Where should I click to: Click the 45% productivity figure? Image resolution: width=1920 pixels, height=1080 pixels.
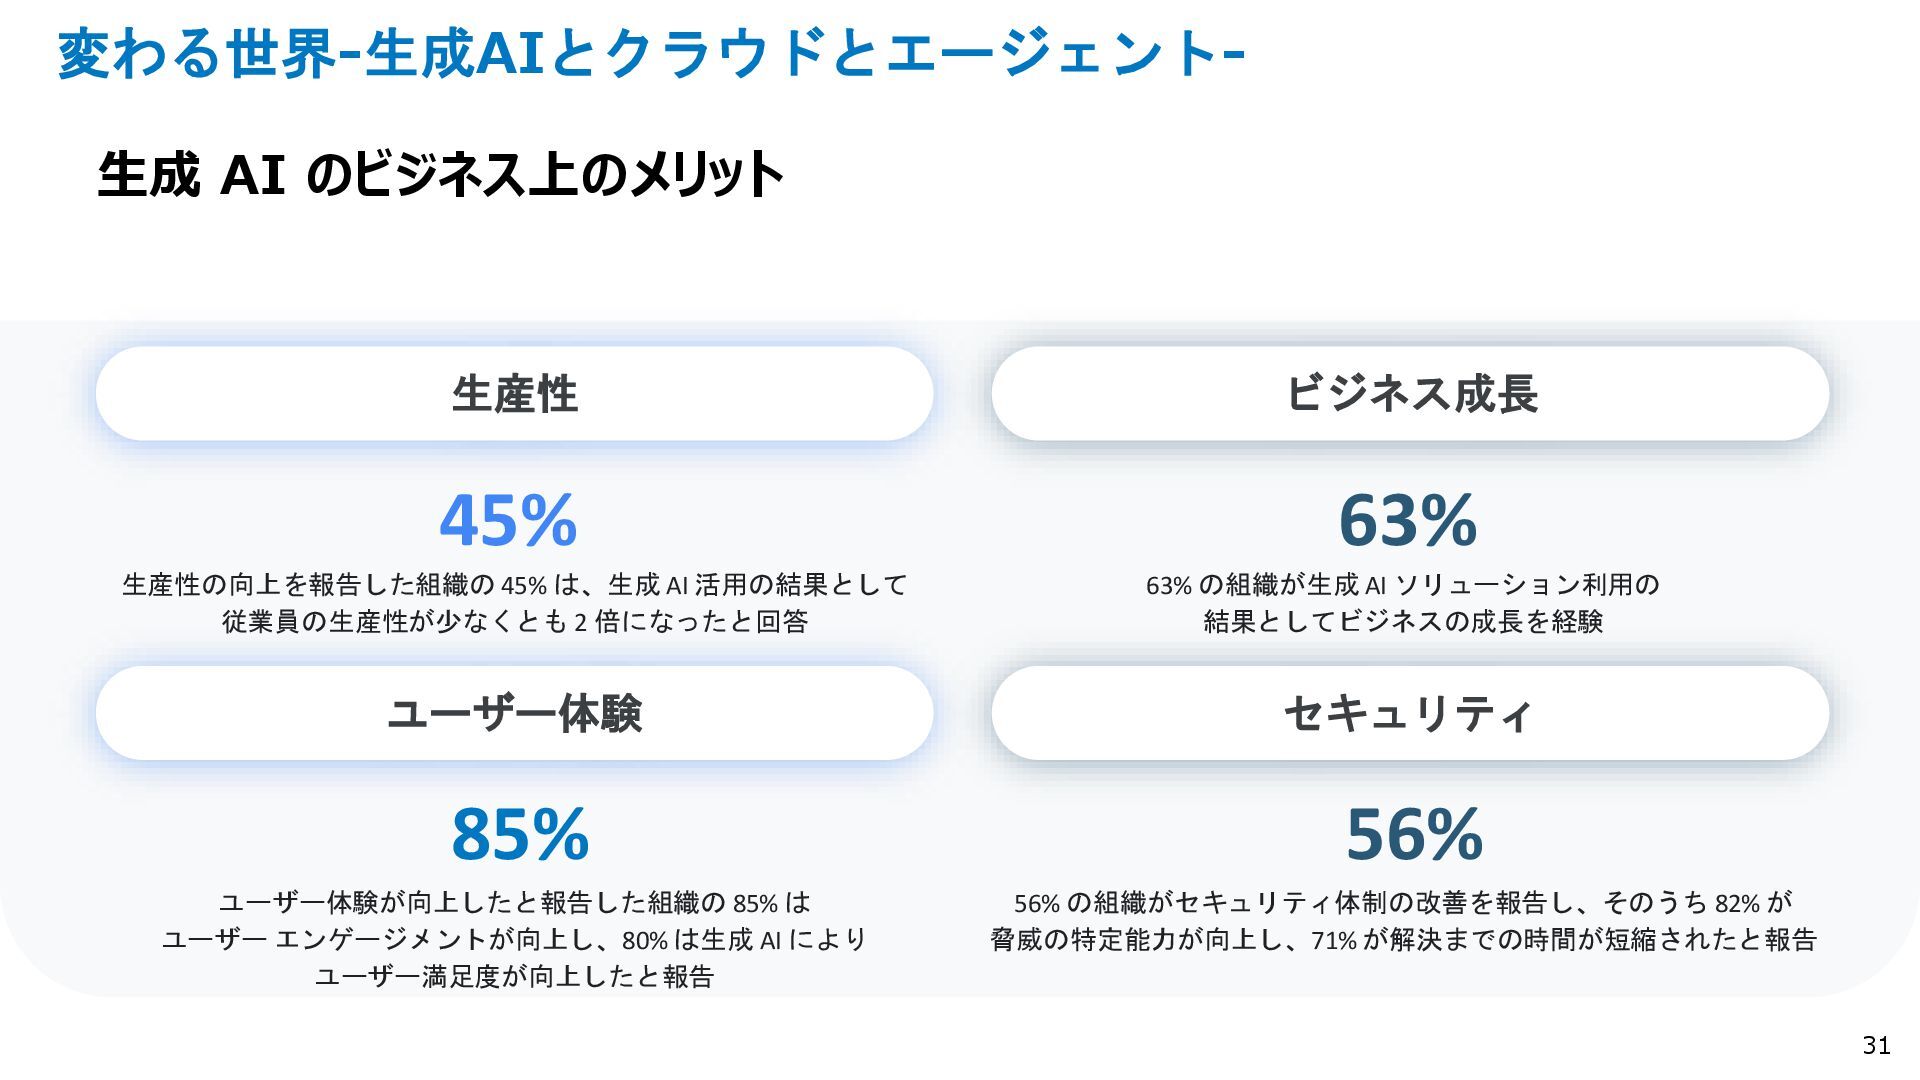(x=508, y=521)
